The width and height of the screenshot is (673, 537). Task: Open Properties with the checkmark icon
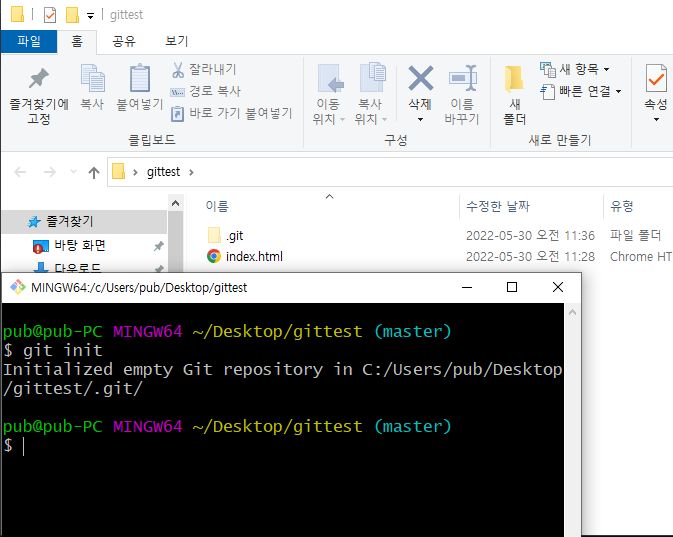(x=656, y=78)
